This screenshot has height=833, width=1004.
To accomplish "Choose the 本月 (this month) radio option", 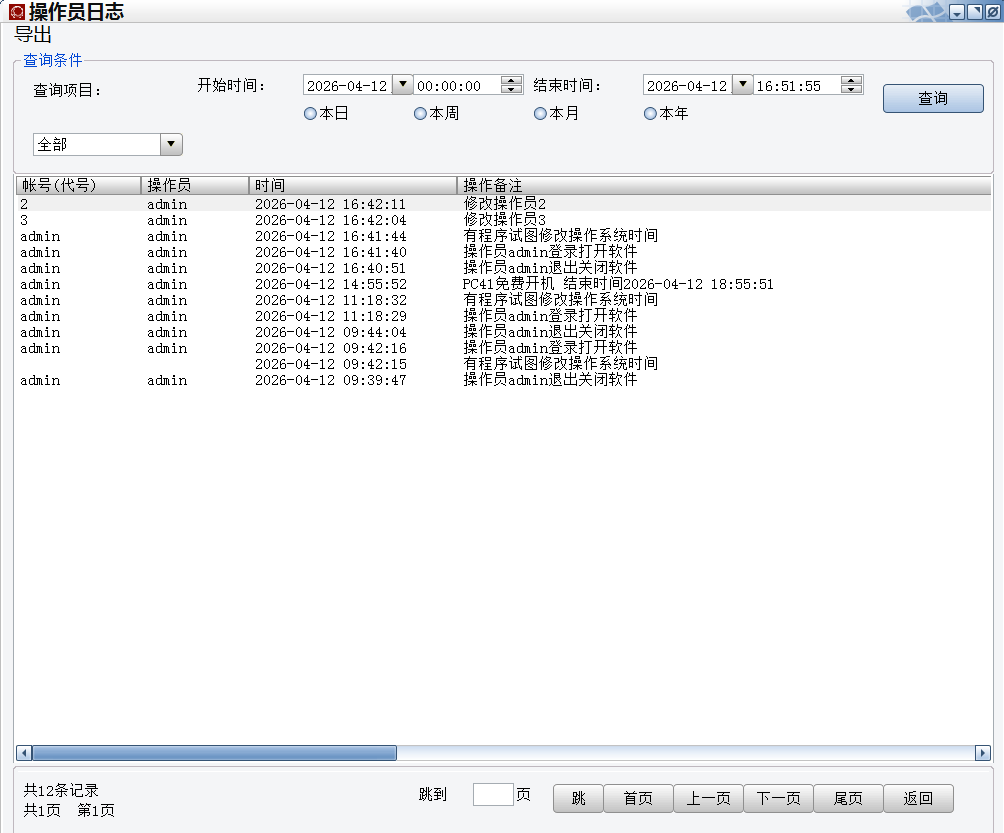I will click(540, 114).
